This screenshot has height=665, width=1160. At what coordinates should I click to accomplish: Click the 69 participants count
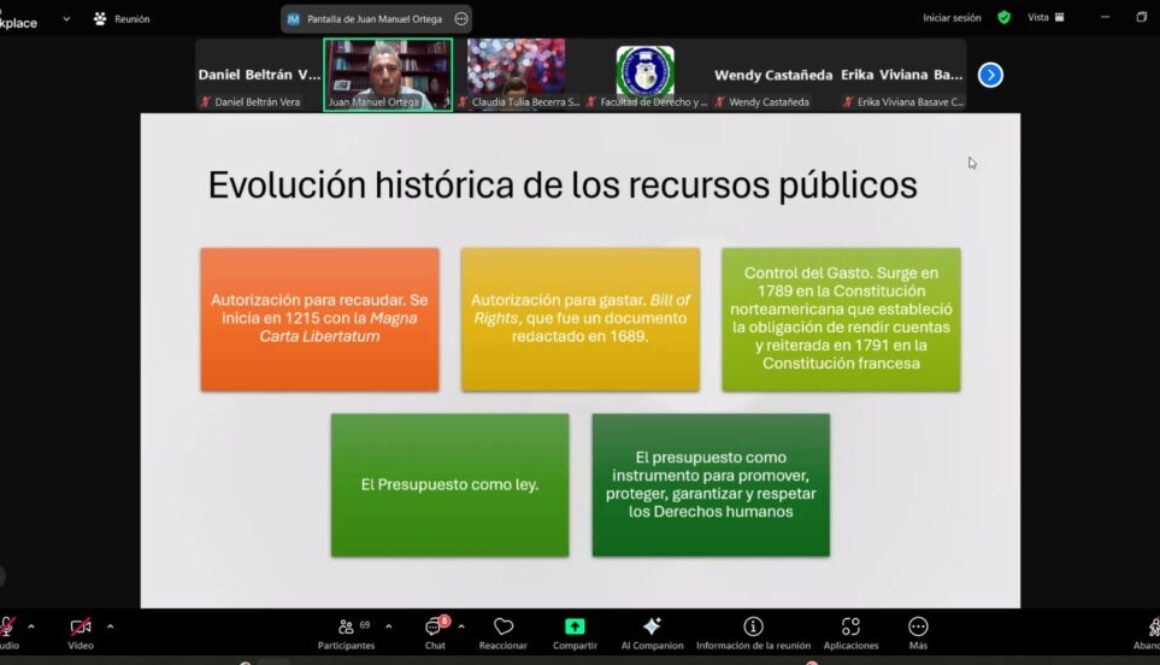point(365,625)
